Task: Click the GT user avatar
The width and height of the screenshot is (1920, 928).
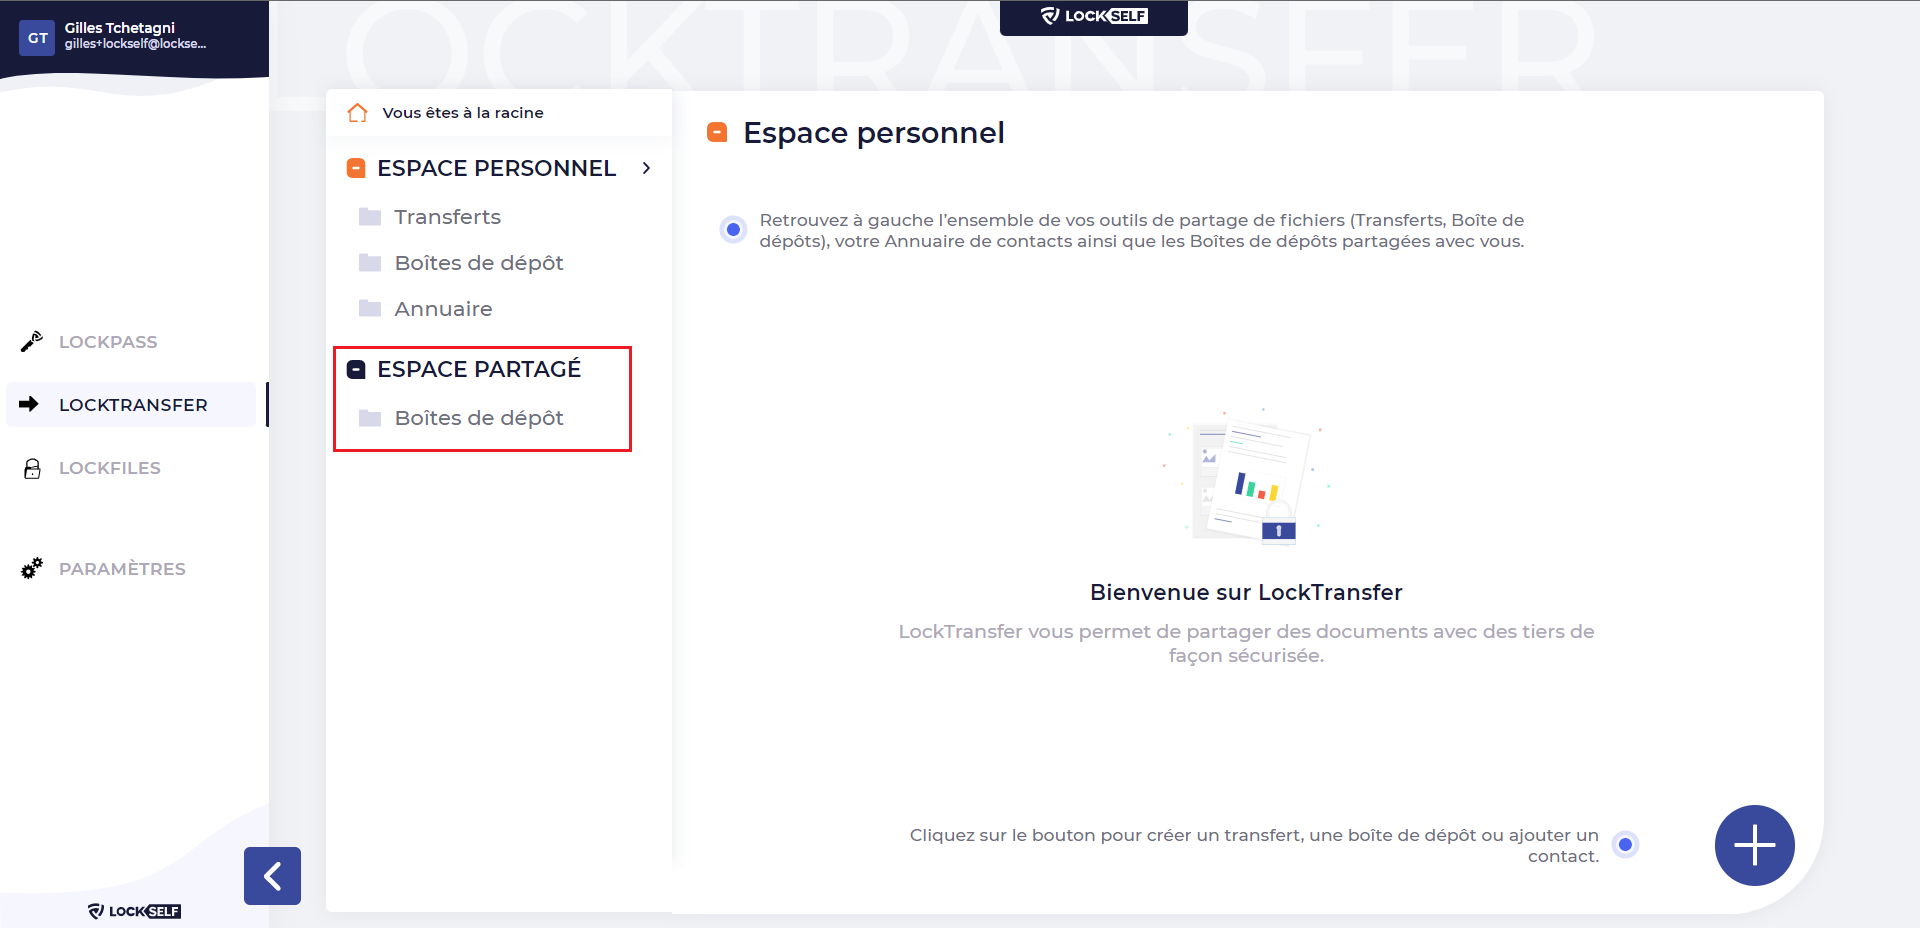Action: (37, 38)
